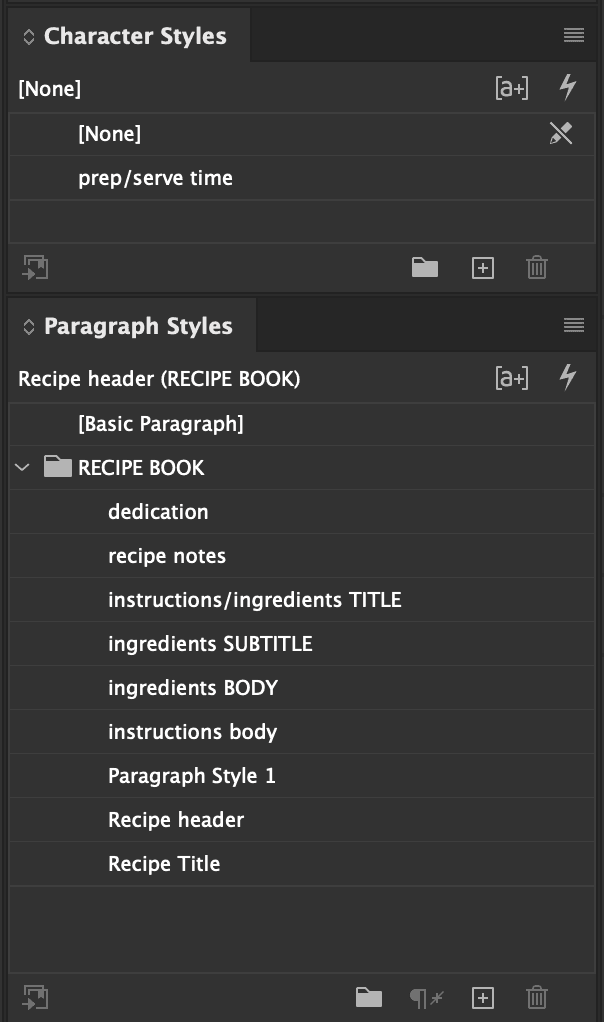This screenshot has height=1022, width=604.
Task: Cycle Character Styles panel display size arrows
Action: point(28,37)
